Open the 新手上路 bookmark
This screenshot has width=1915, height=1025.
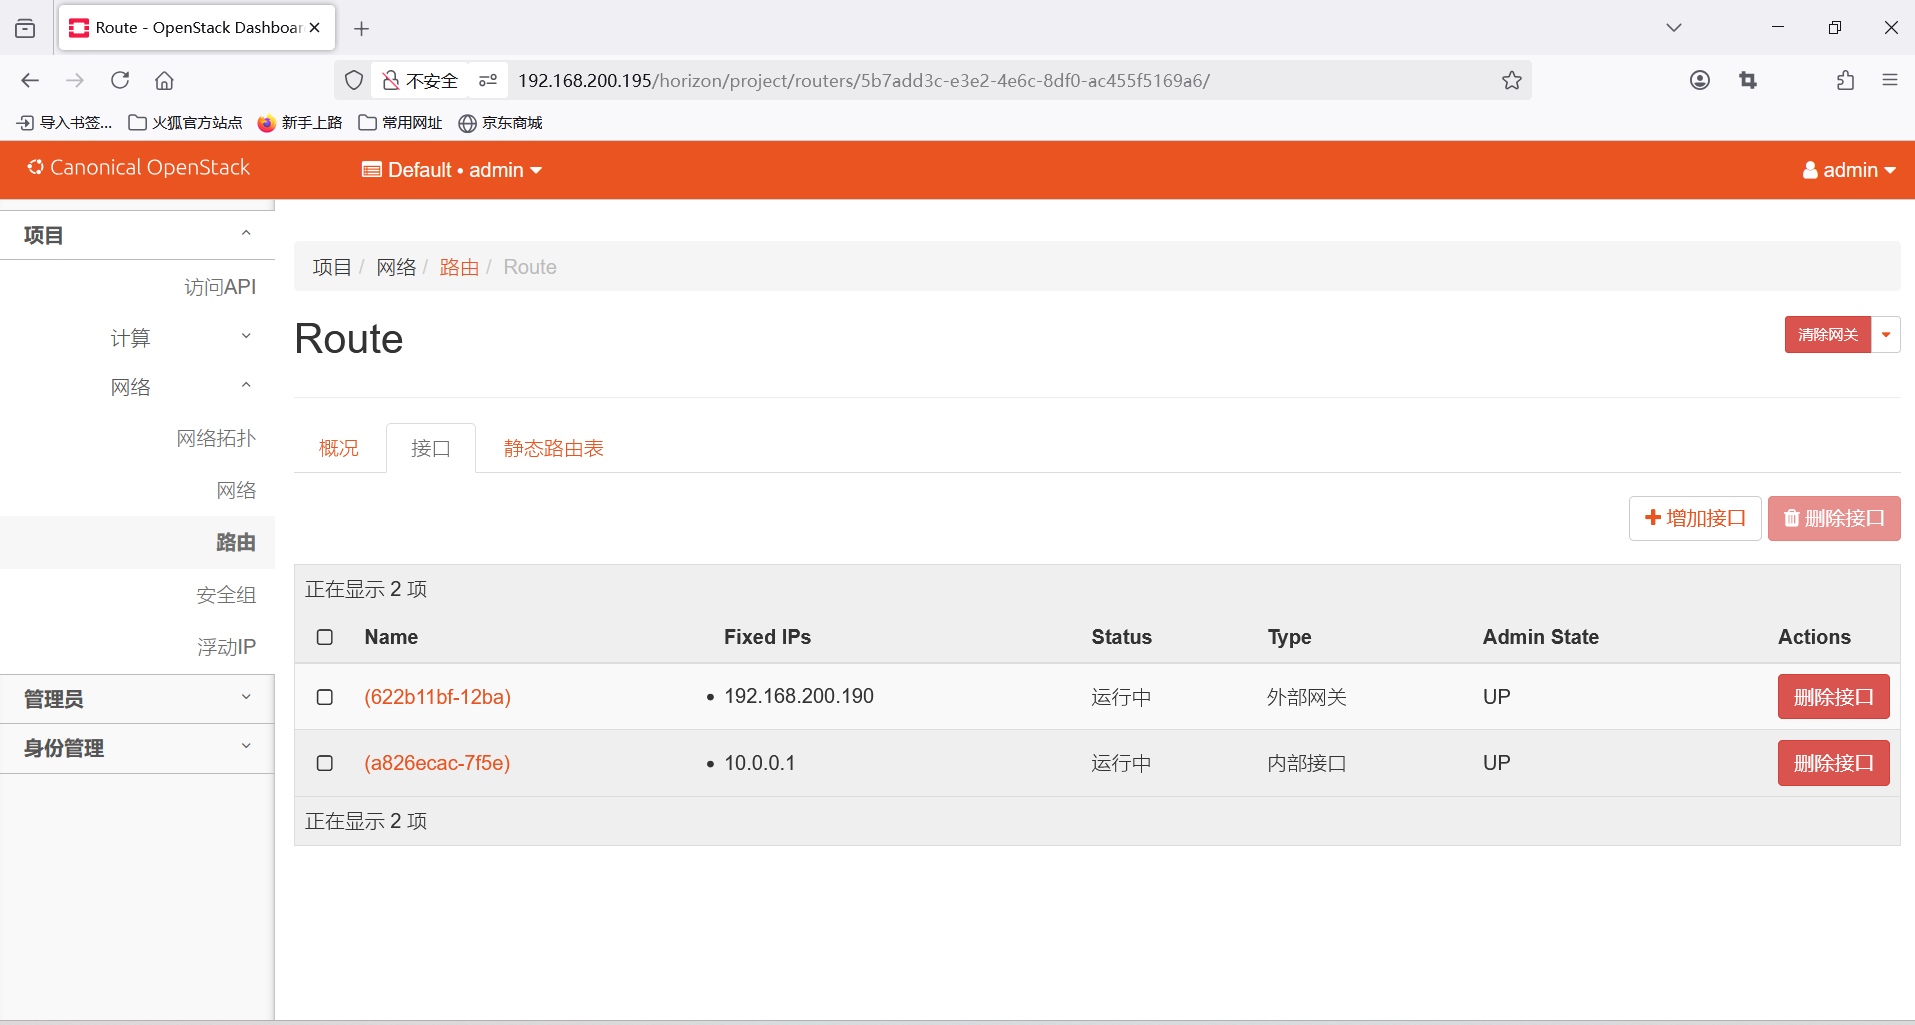tap(300, 122)
